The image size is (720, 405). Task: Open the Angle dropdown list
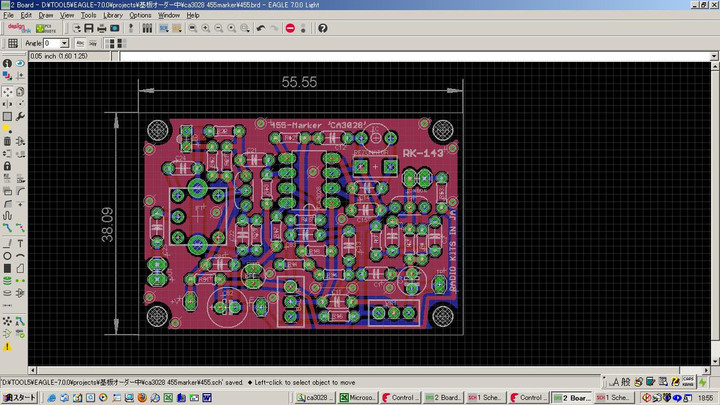(x=65, y=43)
